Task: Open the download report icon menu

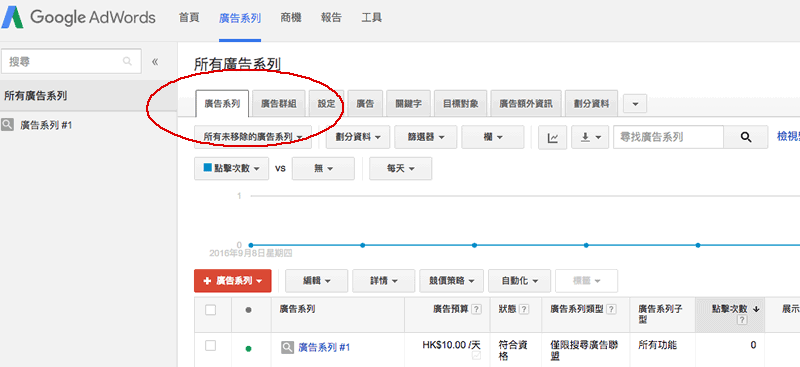Action: click(590, 137)
